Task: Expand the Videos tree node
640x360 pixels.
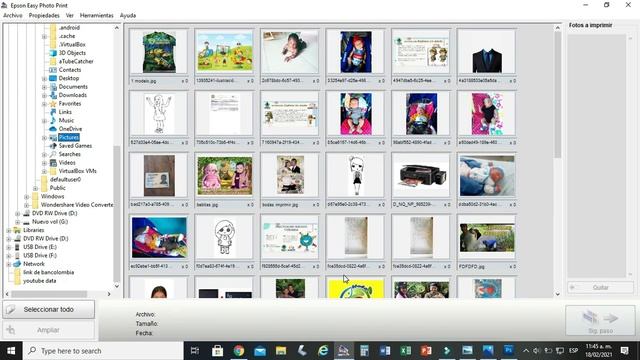Action: (44, 163)
